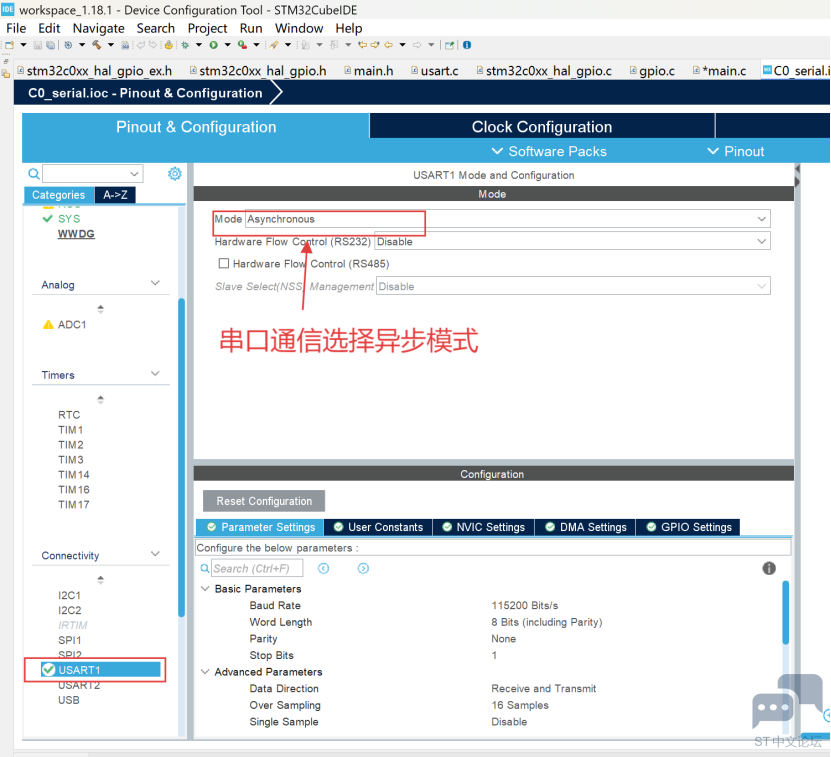Select the Categories view button

58,195
